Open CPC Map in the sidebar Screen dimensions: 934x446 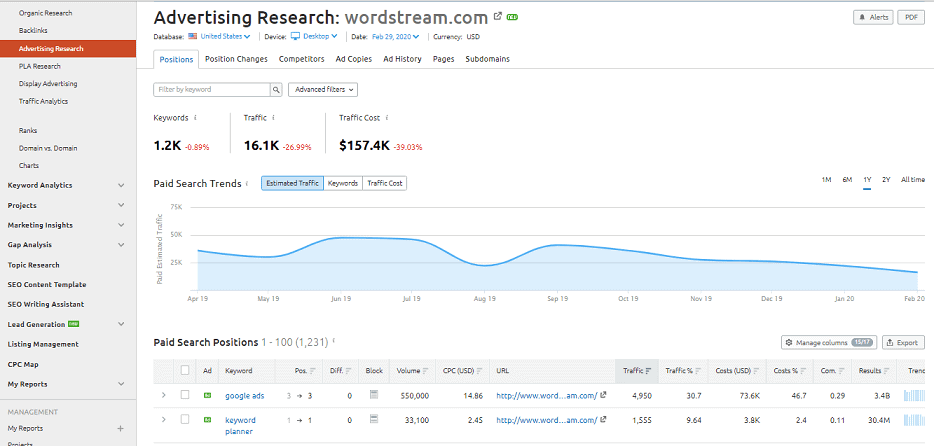pos(23,364)
